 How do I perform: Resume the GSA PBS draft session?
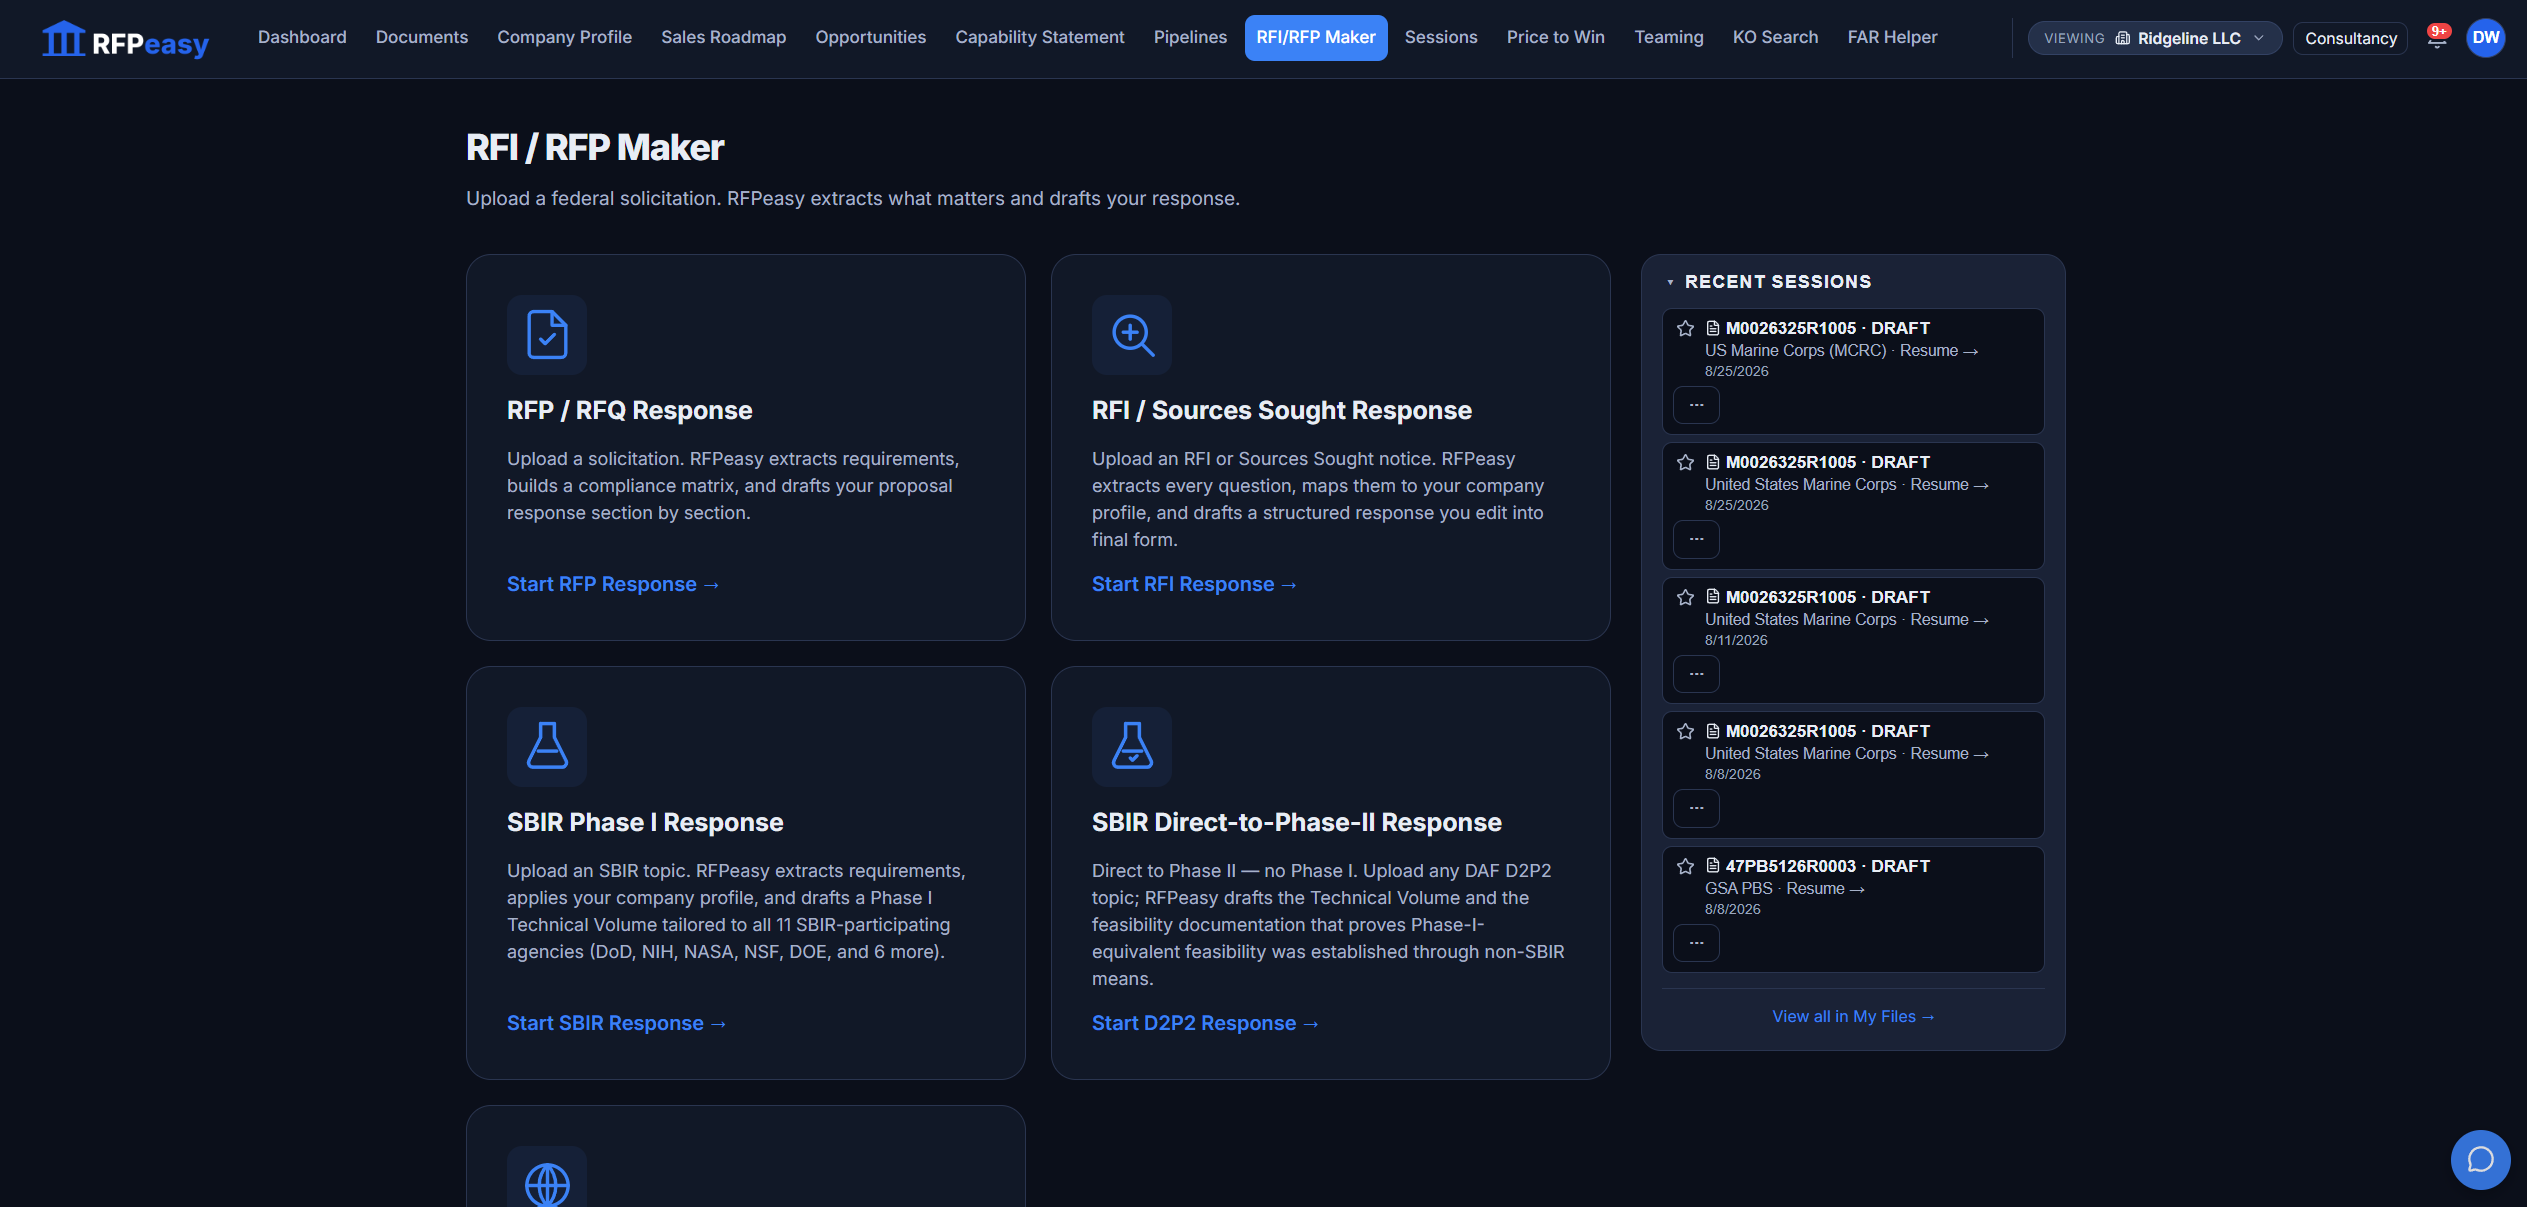coord(1825,888)
